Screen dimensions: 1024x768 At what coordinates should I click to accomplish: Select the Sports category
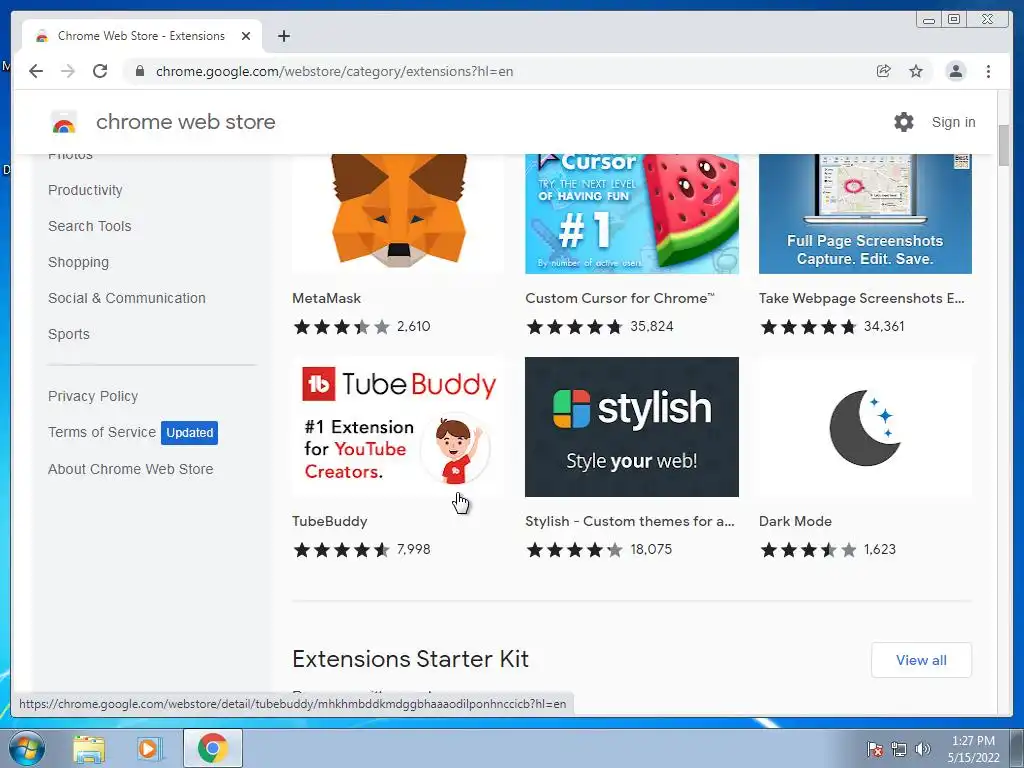69,334
